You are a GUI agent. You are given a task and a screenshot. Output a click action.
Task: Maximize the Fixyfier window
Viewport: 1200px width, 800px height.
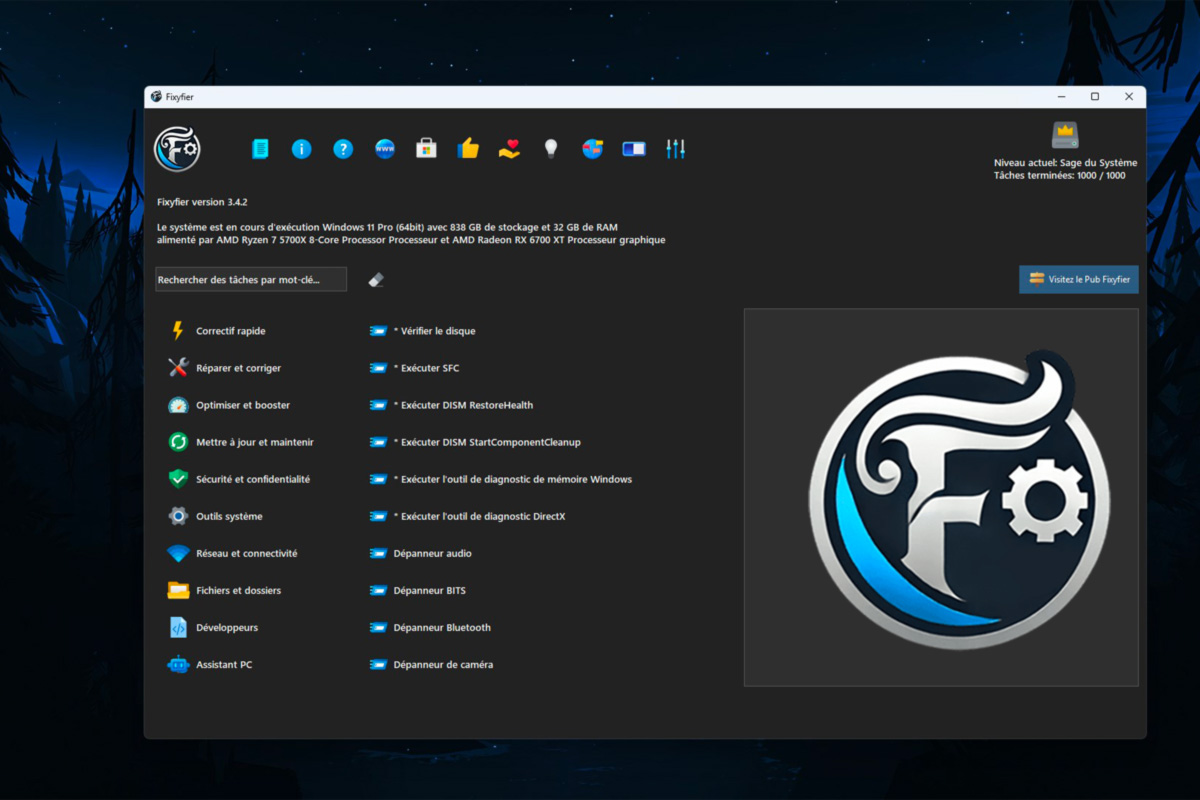click(1095, 97)
